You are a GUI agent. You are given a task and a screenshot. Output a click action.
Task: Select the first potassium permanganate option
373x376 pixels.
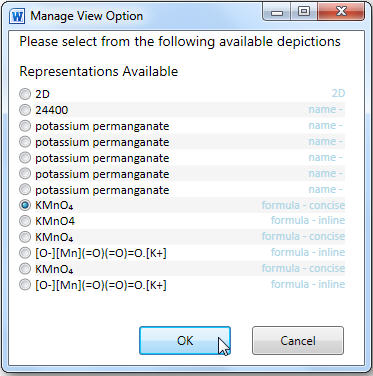[25, 126]
